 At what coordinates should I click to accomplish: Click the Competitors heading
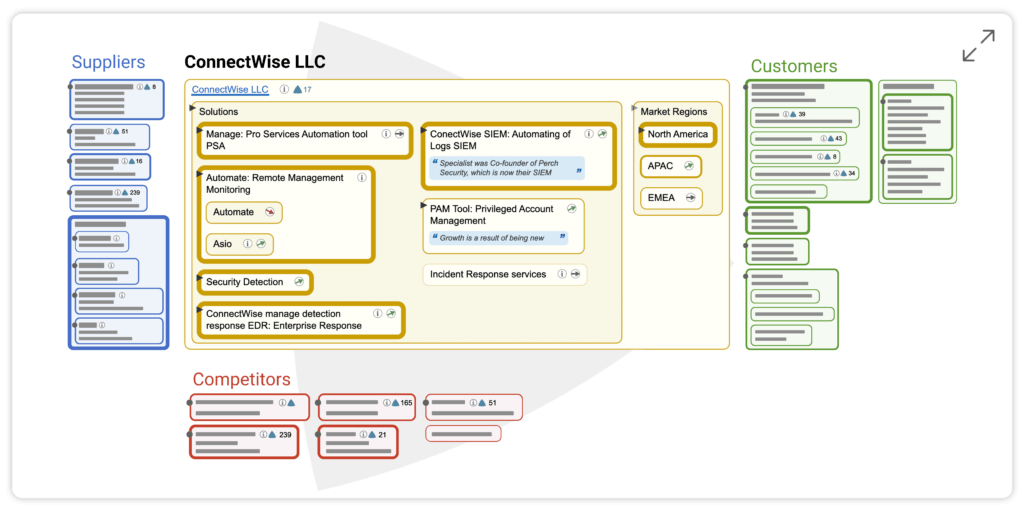242,379
